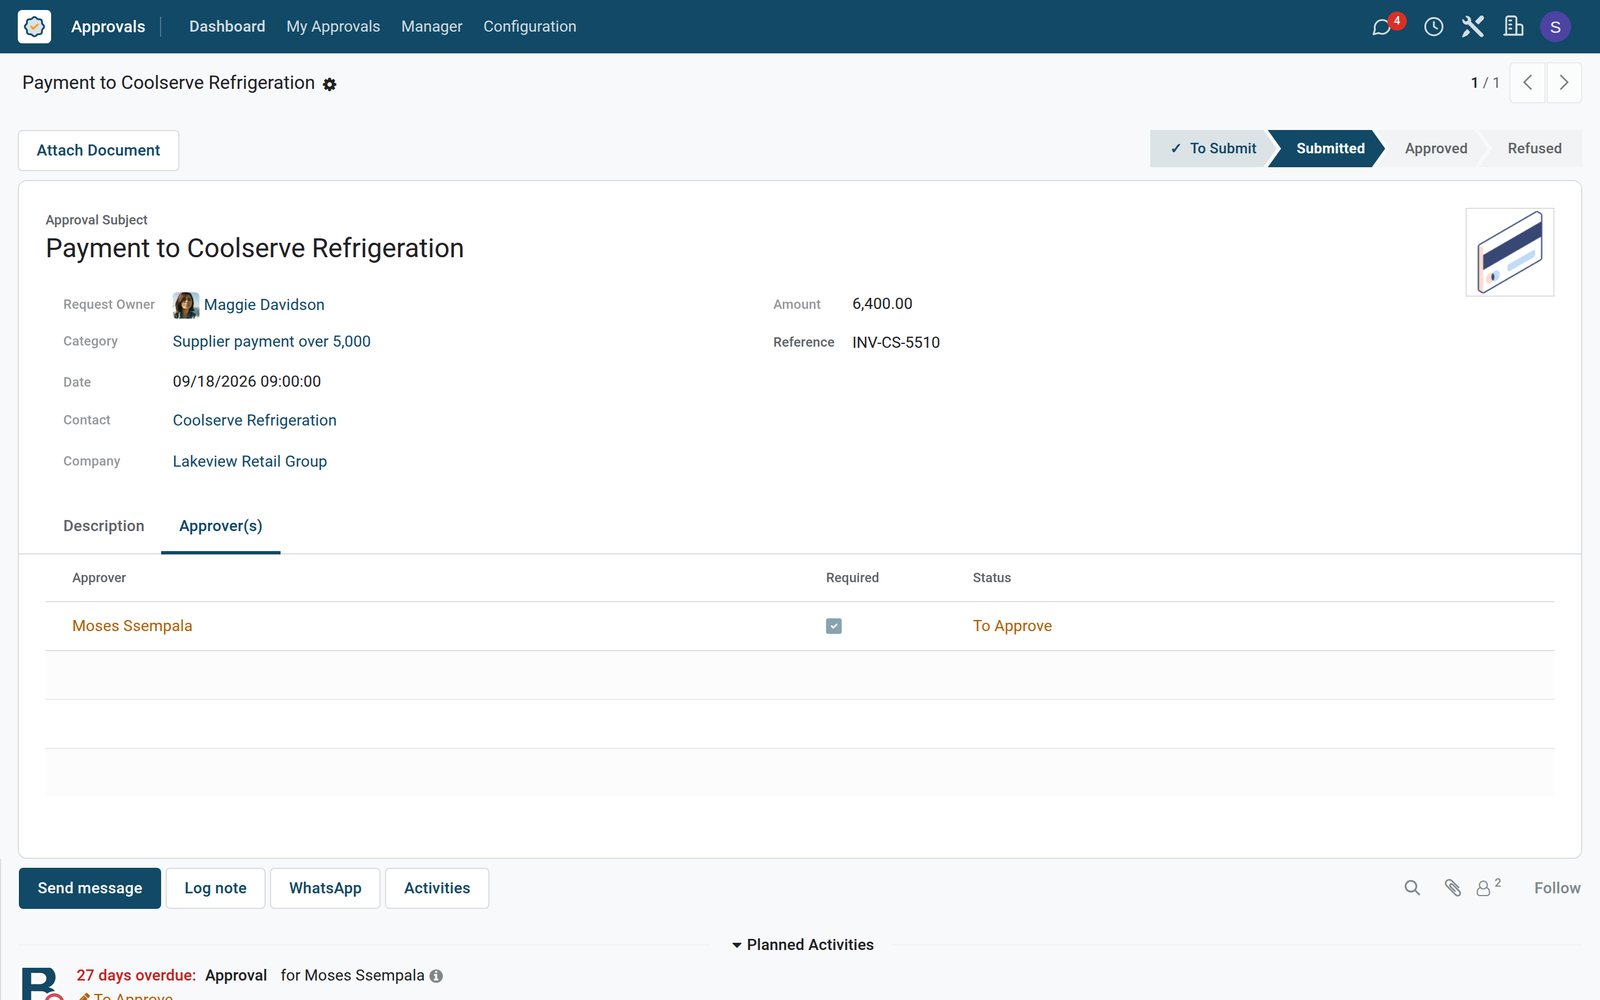Click the Log note button
This screenshot has width=1600, height=1000.
tap(215, 888)
